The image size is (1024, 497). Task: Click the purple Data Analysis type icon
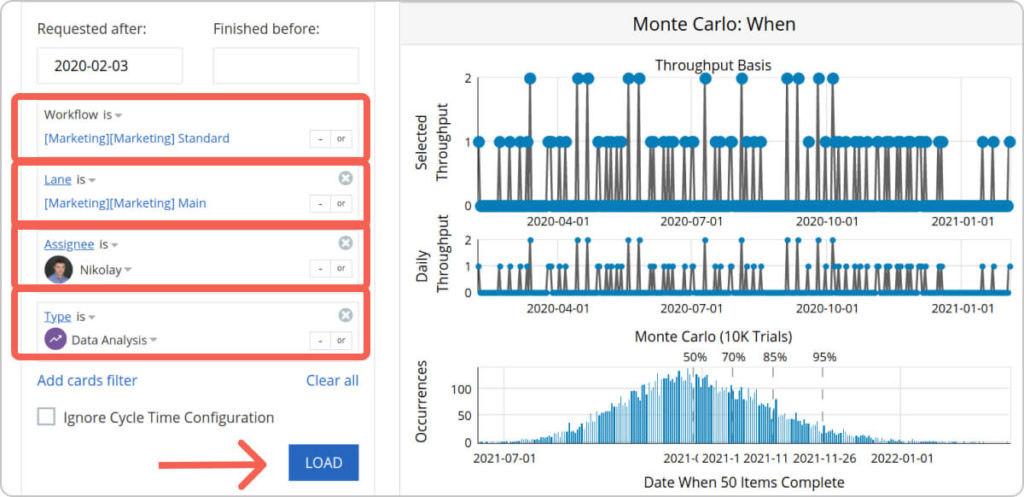click(x=56, y=340)
